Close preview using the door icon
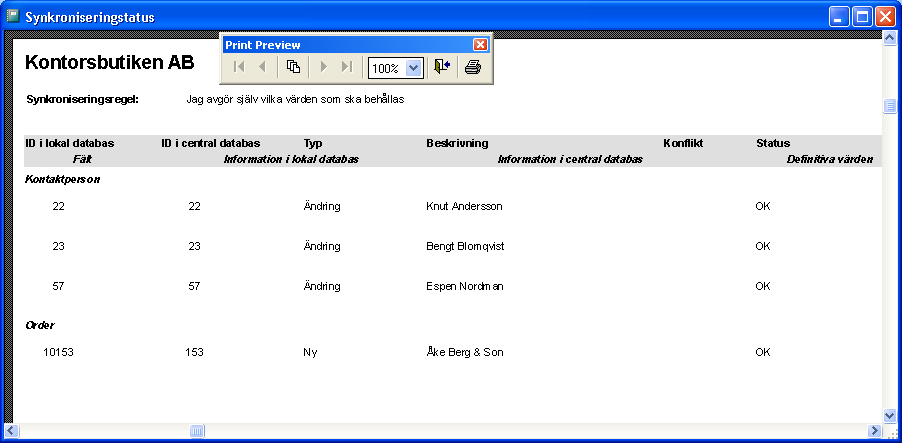Viewport: 902px width, 443px height. [x=442, y=67]
